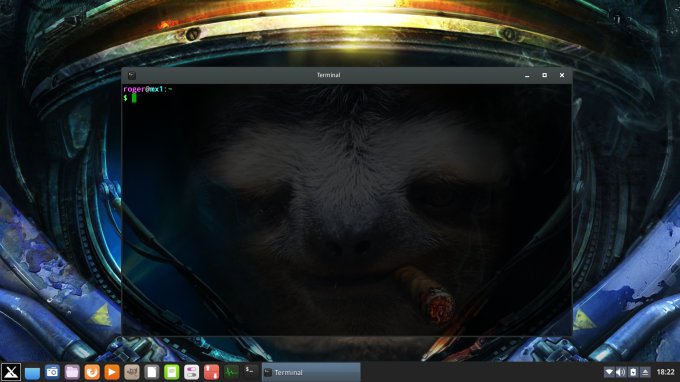Click the Terminal title bar text
The height and width of the screenshot is (382, 680).
[328, 75]
